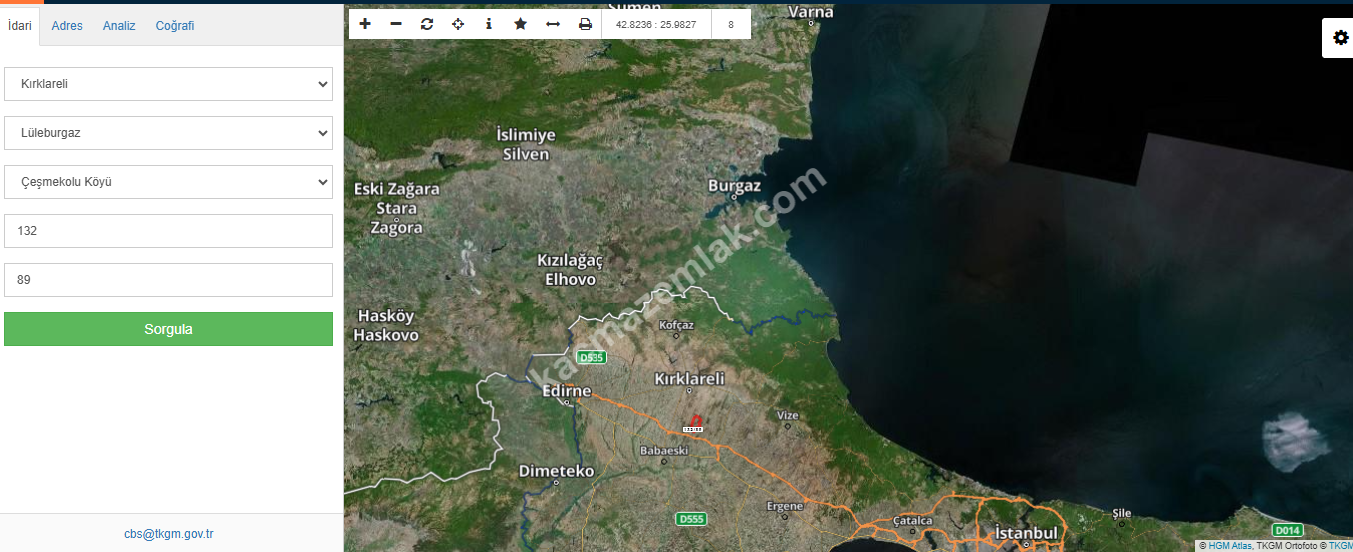Click the field containing 132
1353x552 pixels.
(x=168, y=231)
